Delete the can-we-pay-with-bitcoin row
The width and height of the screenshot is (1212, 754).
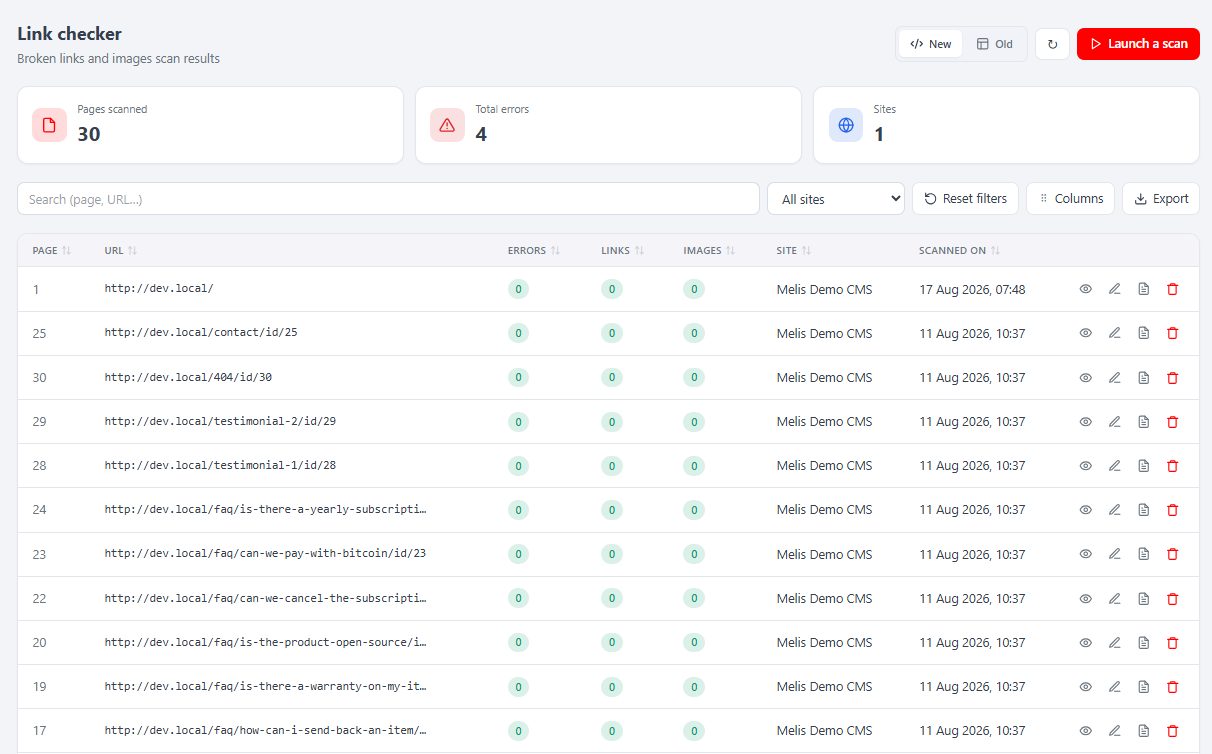[1173, 554]
